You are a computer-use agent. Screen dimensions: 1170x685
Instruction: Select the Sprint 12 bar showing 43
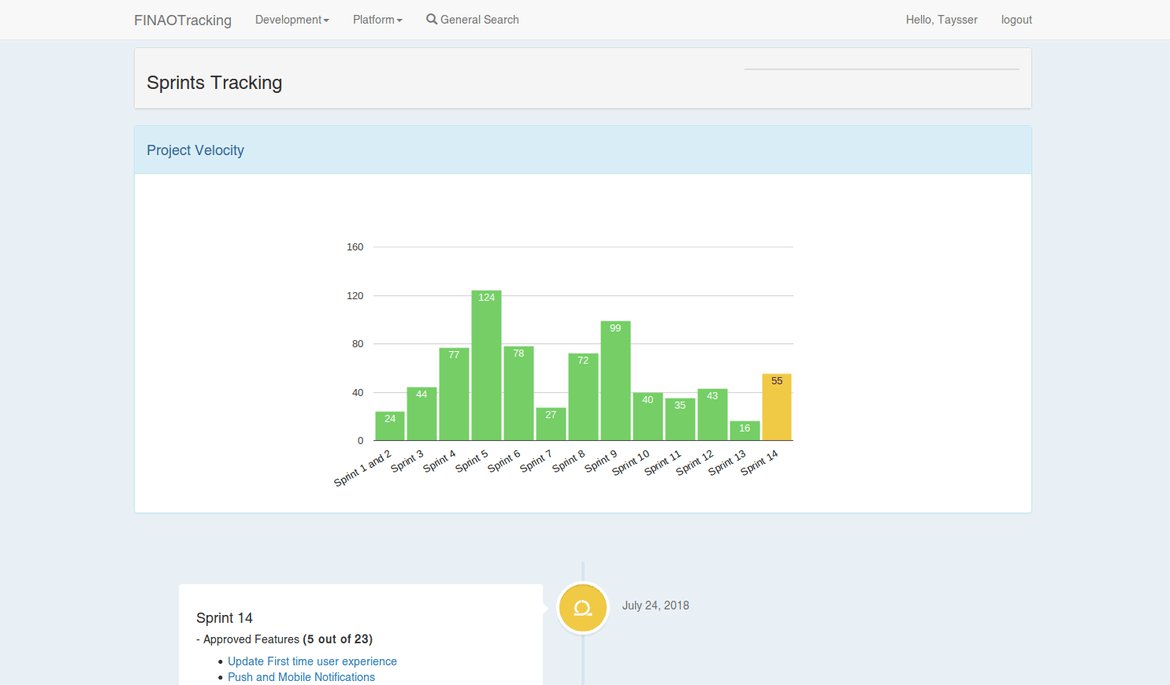pyautogui.click(x=713, y=415)
